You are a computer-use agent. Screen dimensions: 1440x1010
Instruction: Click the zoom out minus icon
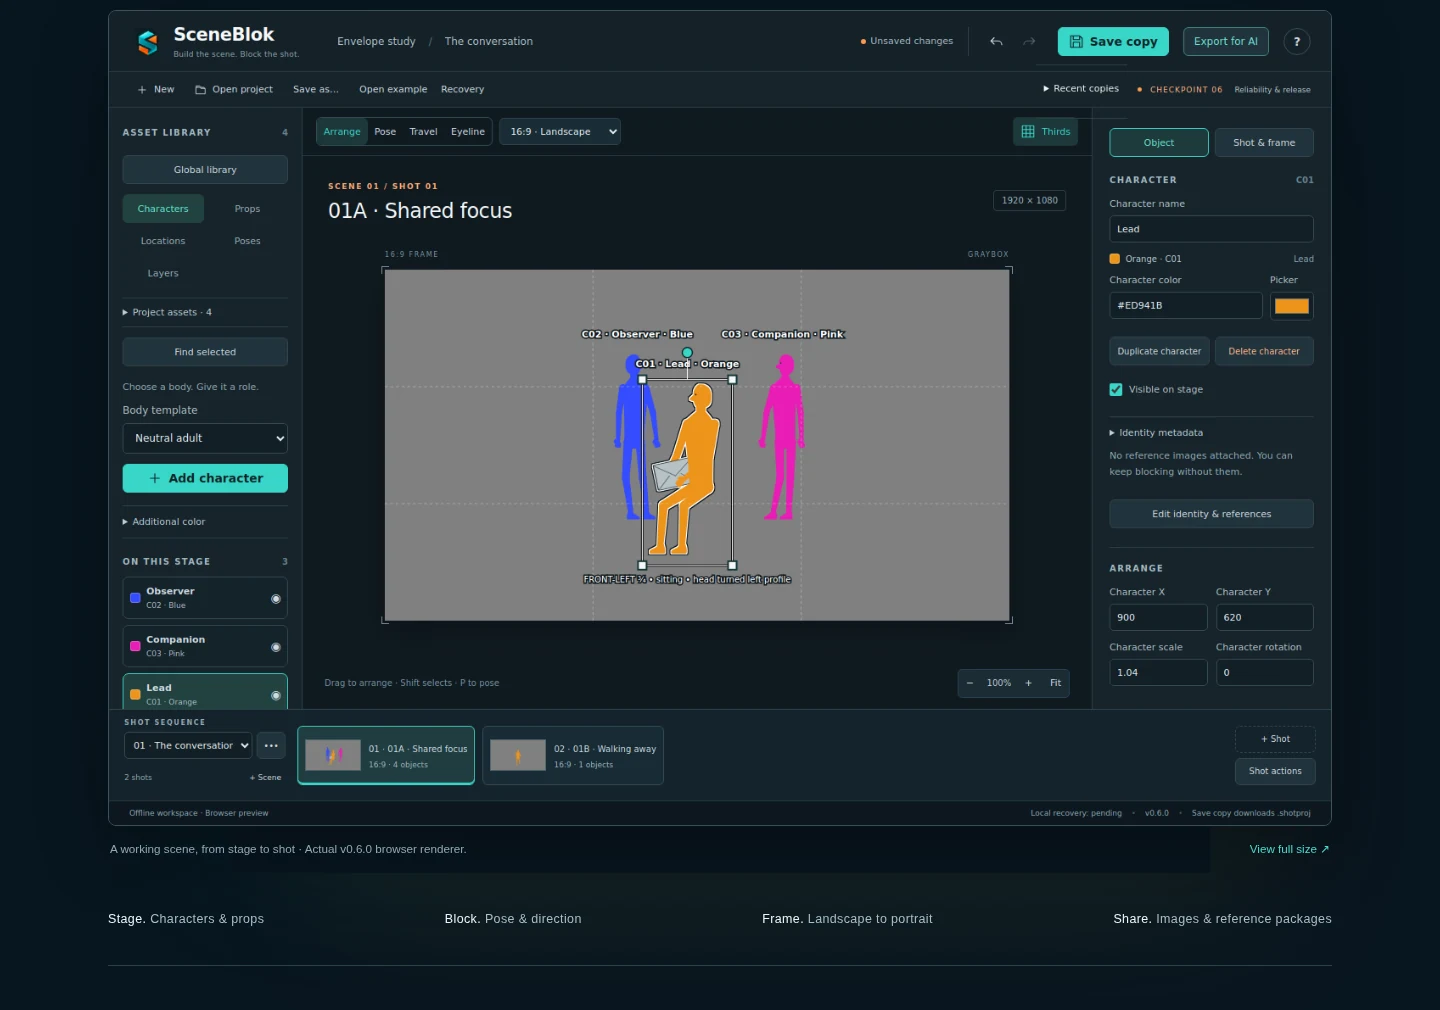point(969,683)
